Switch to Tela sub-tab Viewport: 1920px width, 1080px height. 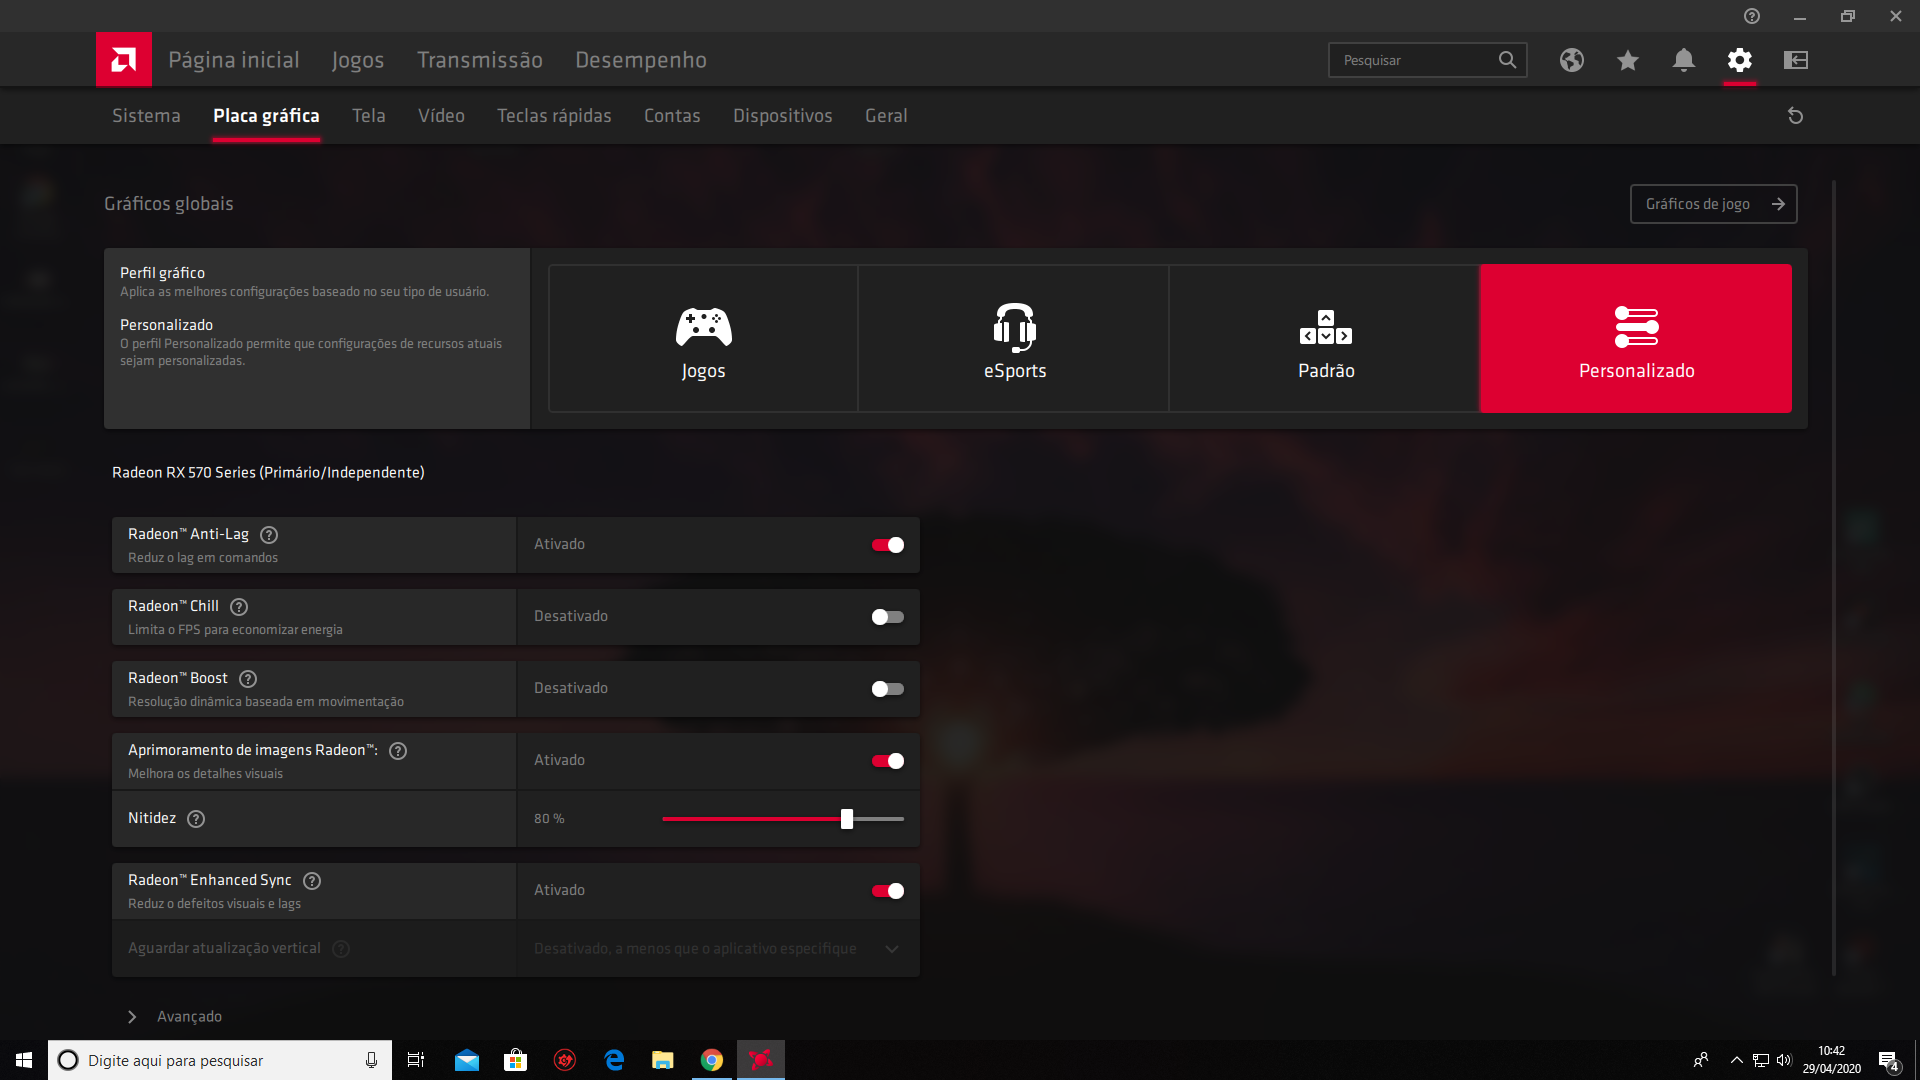[369, 116]
